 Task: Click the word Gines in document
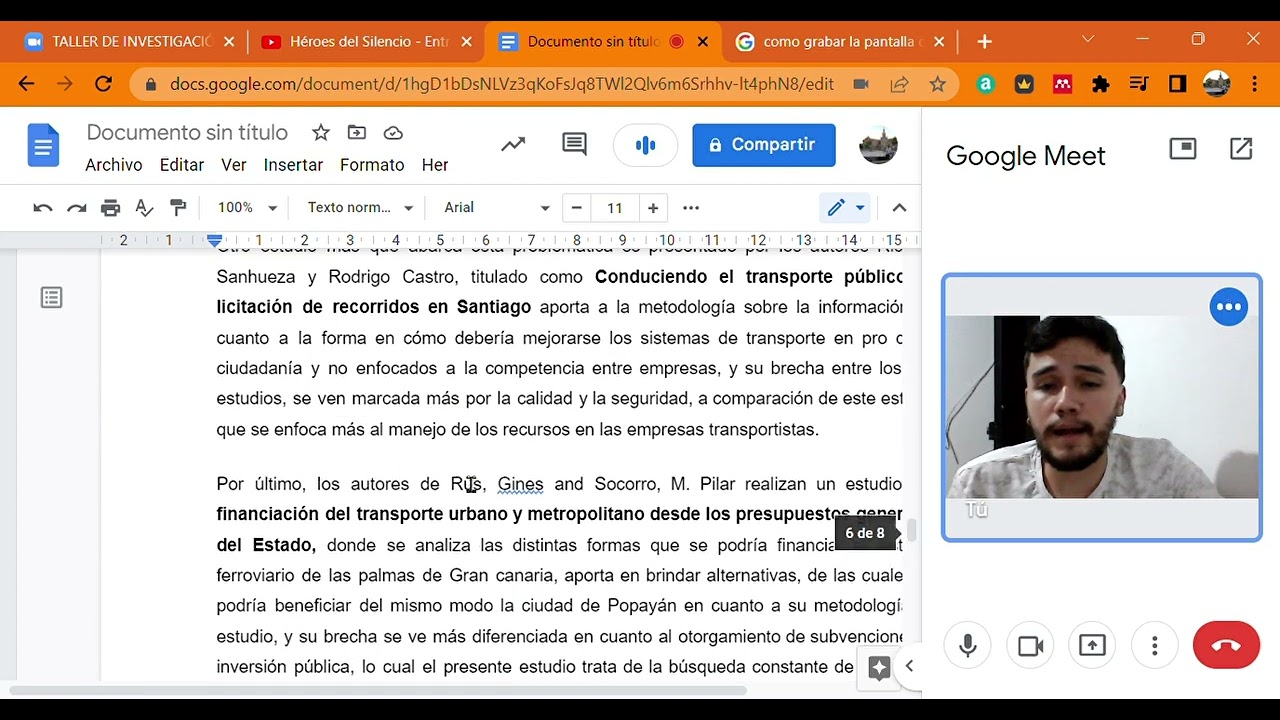coord(521,484)
